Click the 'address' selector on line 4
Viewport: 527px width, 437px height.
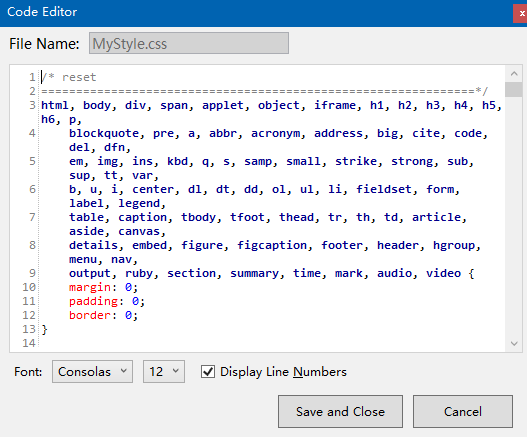click(x=338, y=133)
